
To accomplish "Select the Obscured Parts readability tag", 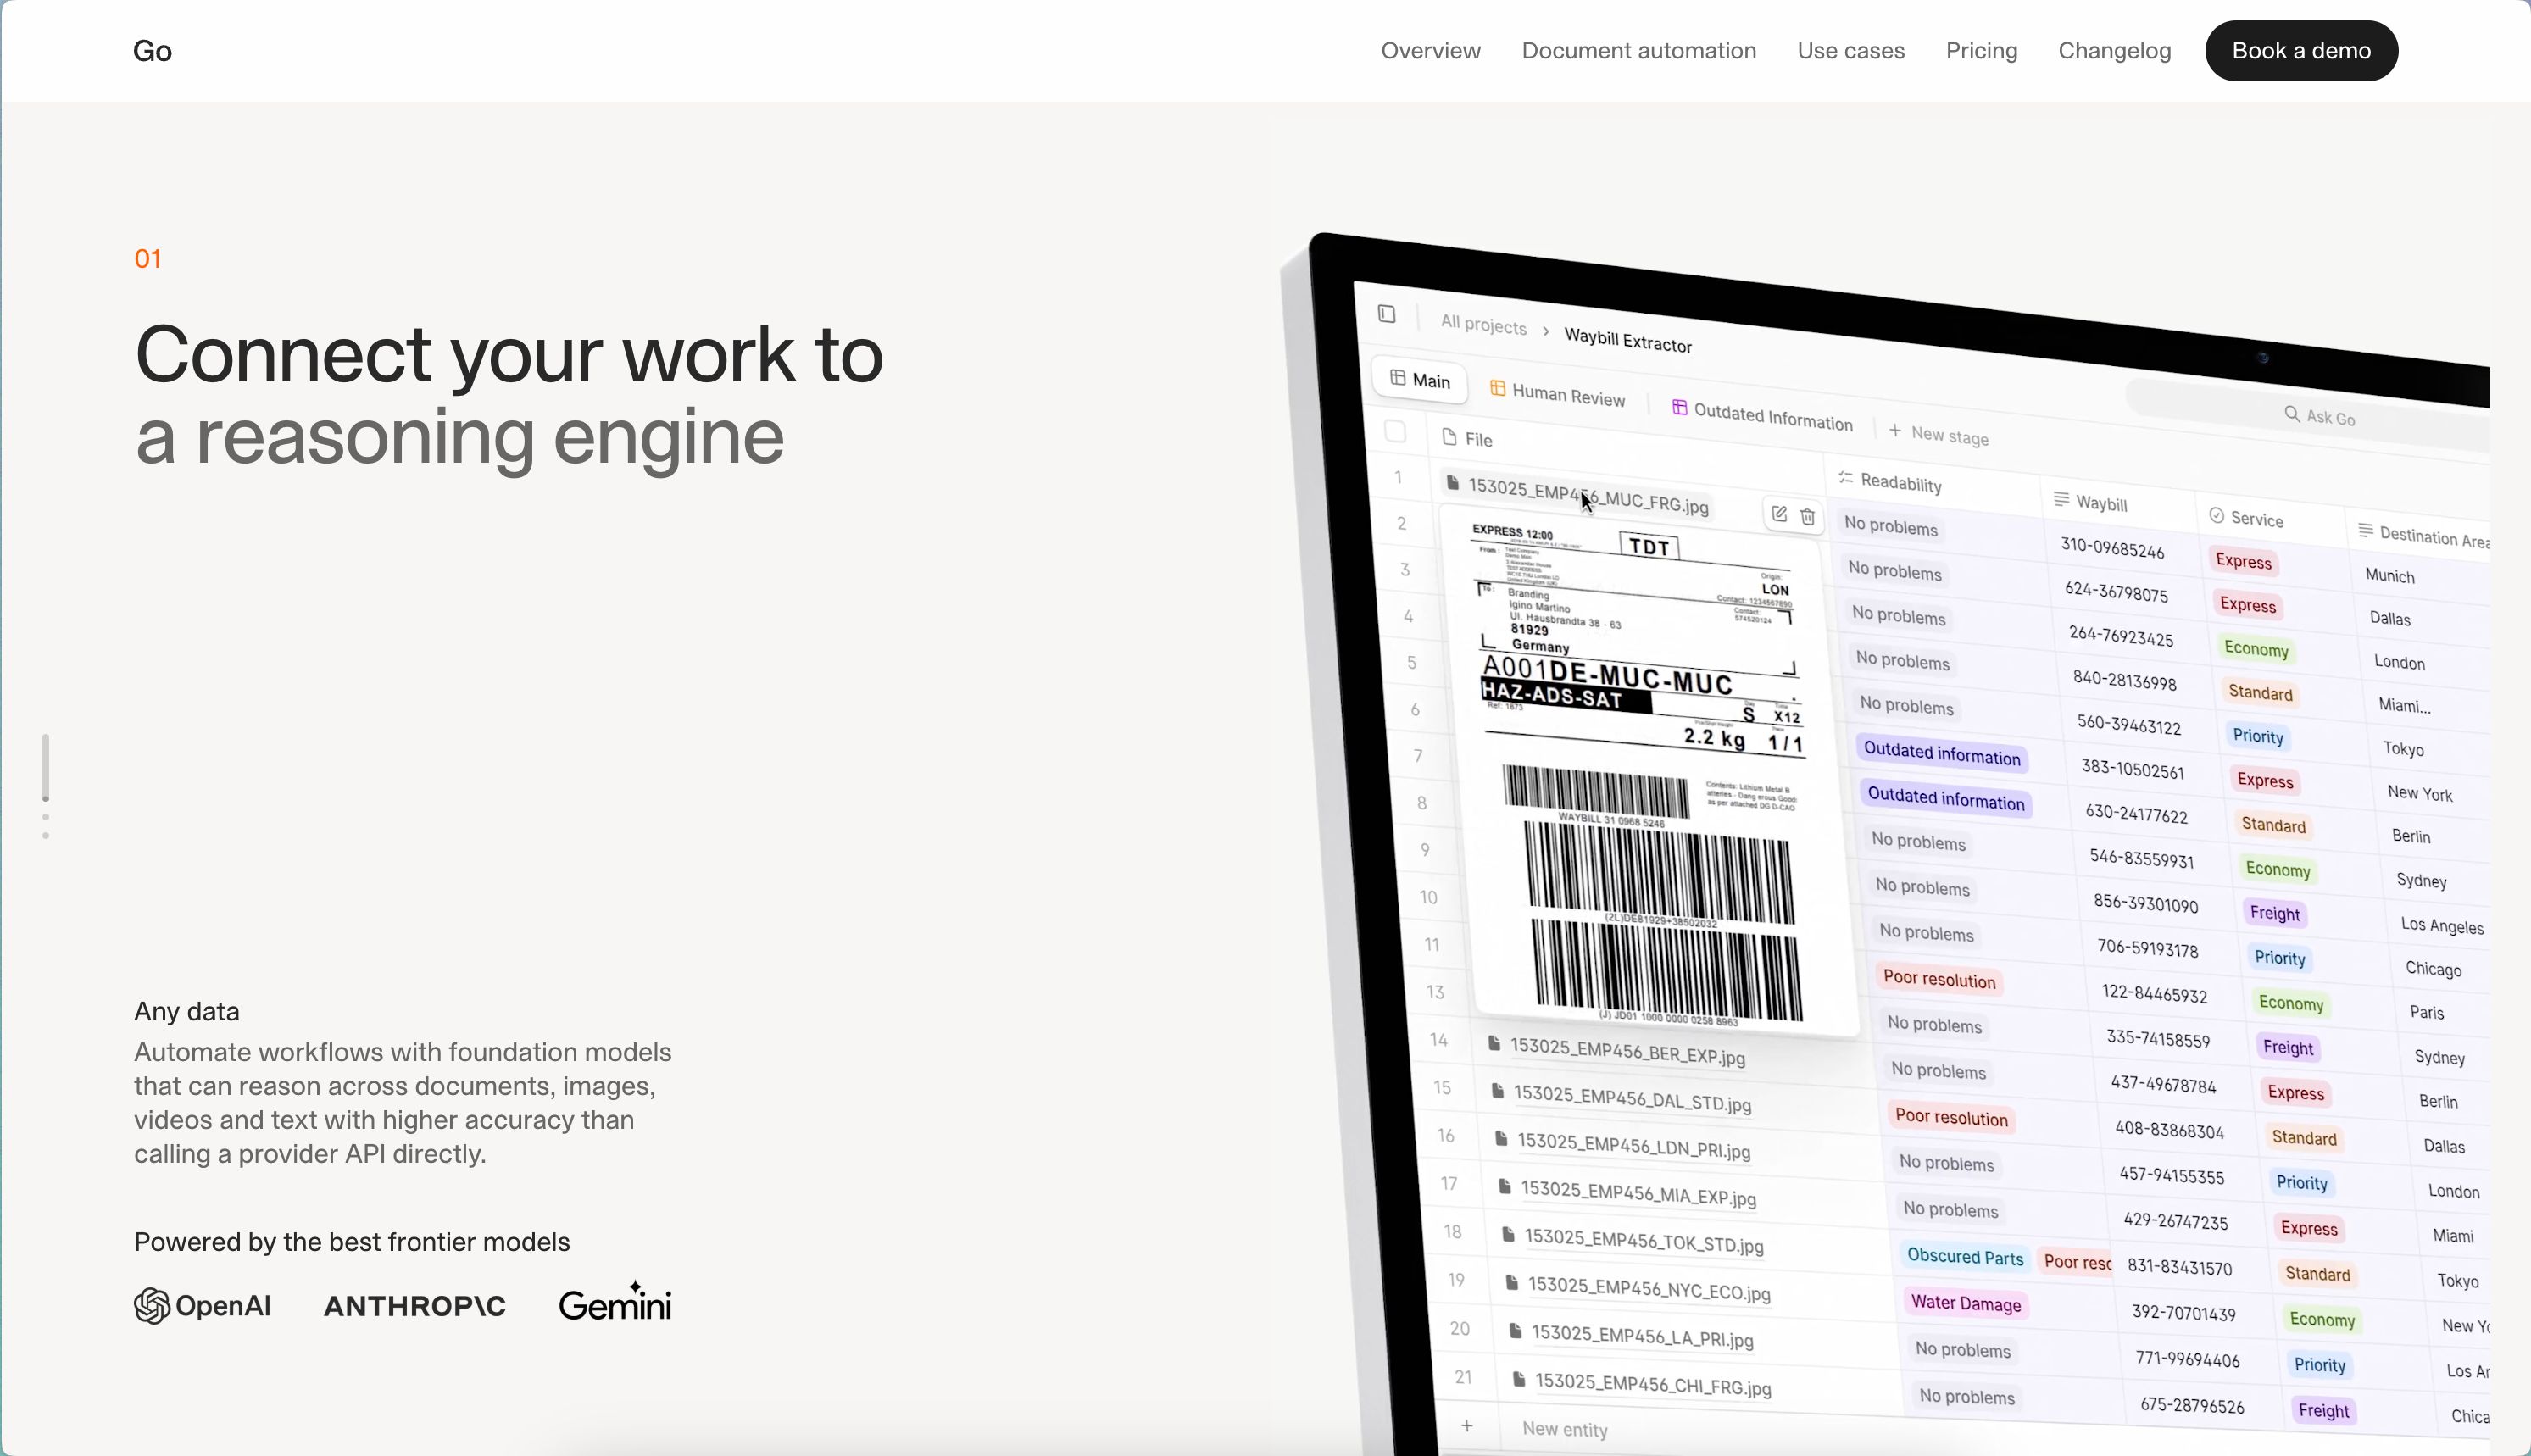I will click(x=1964, y=1257).
